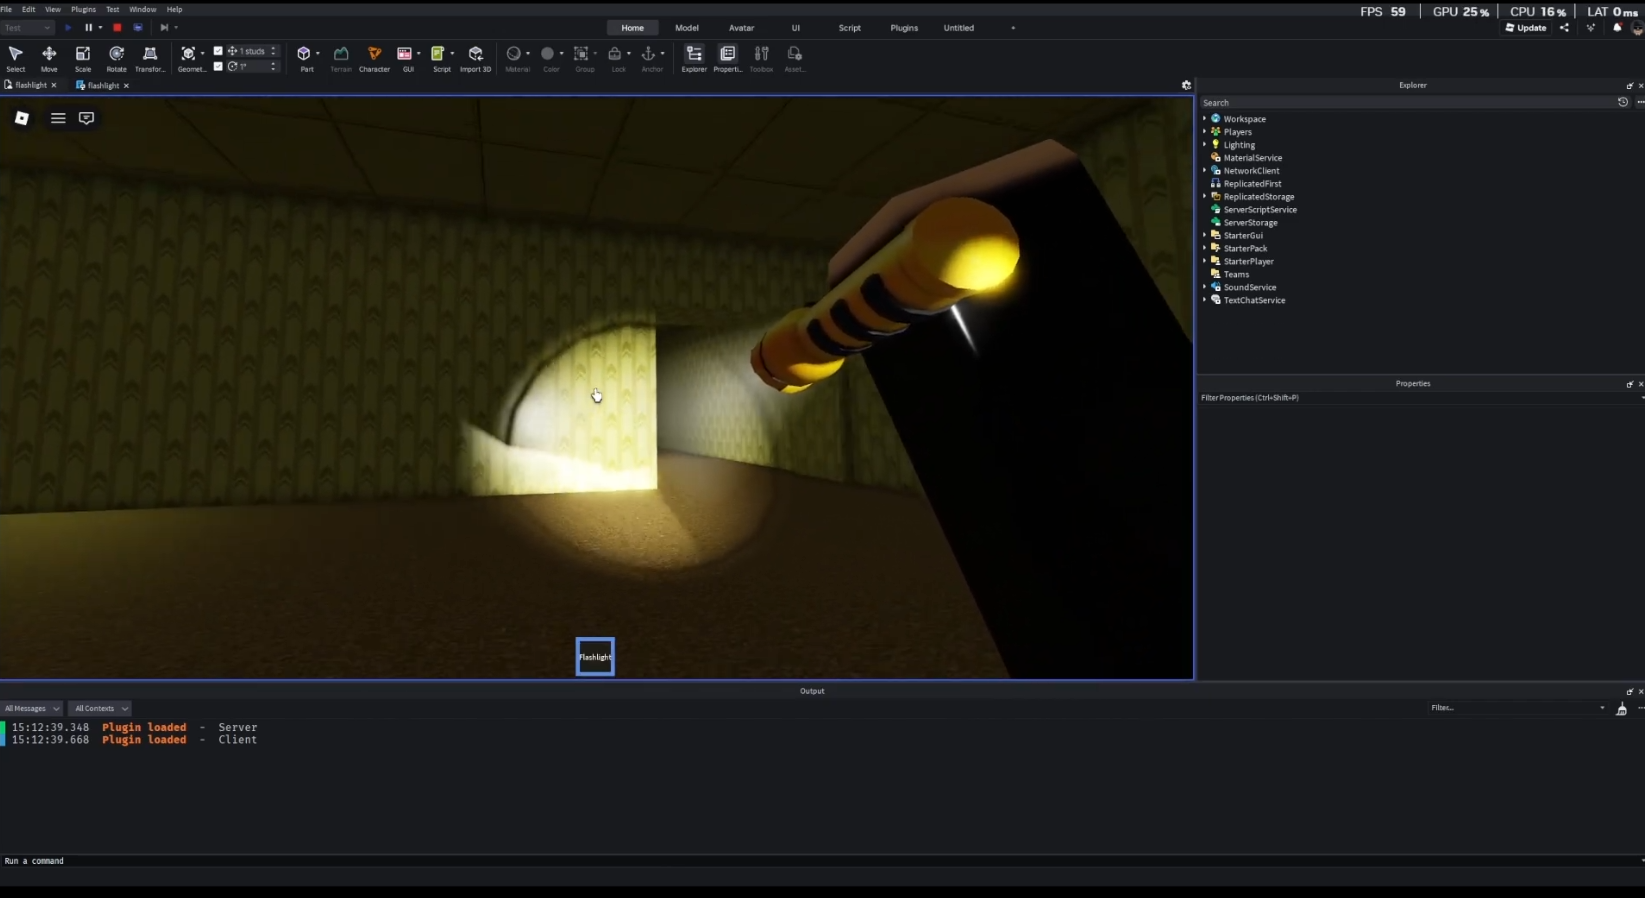Insert a Part with the Part icon
Screen dimensions: 1645x898
click(x=304, y=58)
